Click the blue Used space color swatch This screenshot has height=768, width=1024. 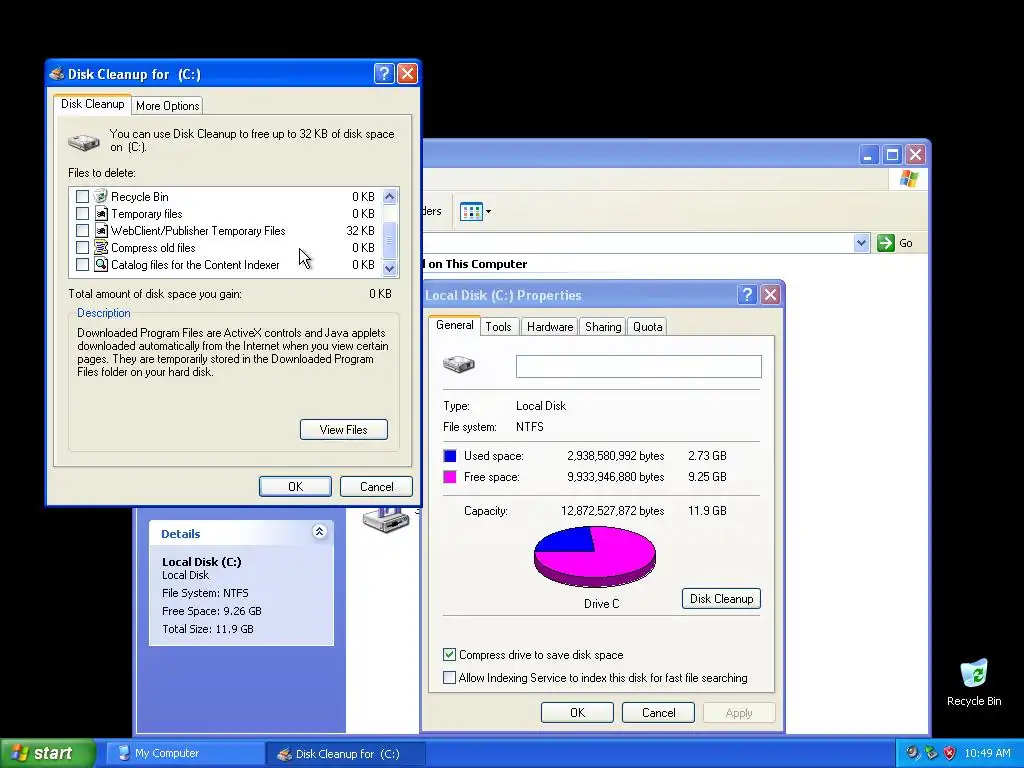450,456
